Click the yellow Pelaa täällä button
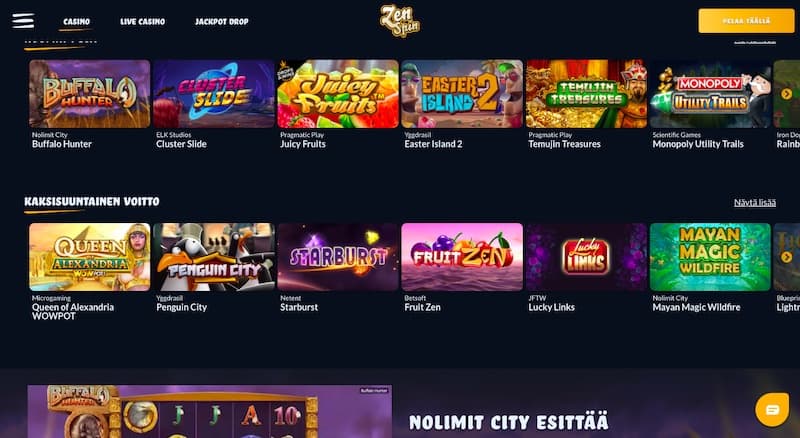The image size is (800, 438). pyautogui.click(x=746, y=21)
